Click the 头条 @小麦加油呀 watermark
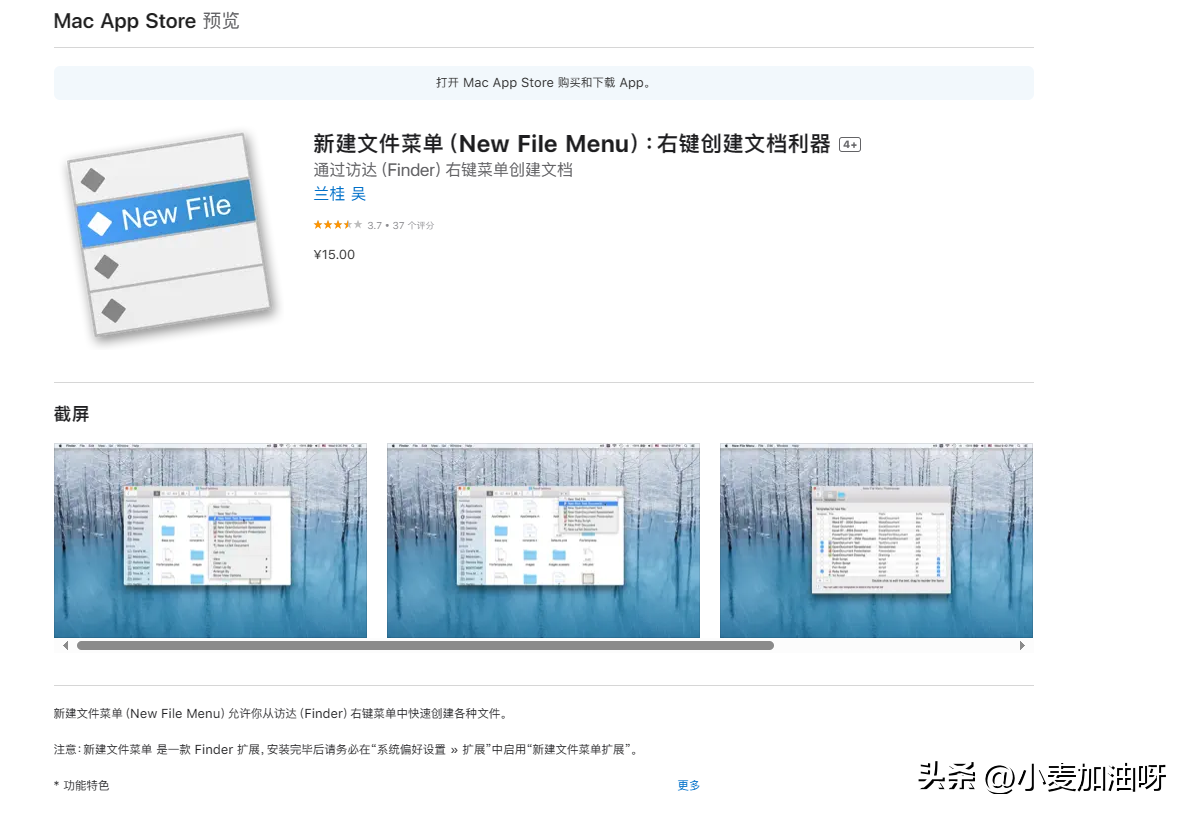The height and width of the screenshot is (815, 1190). coord(1042,777)
